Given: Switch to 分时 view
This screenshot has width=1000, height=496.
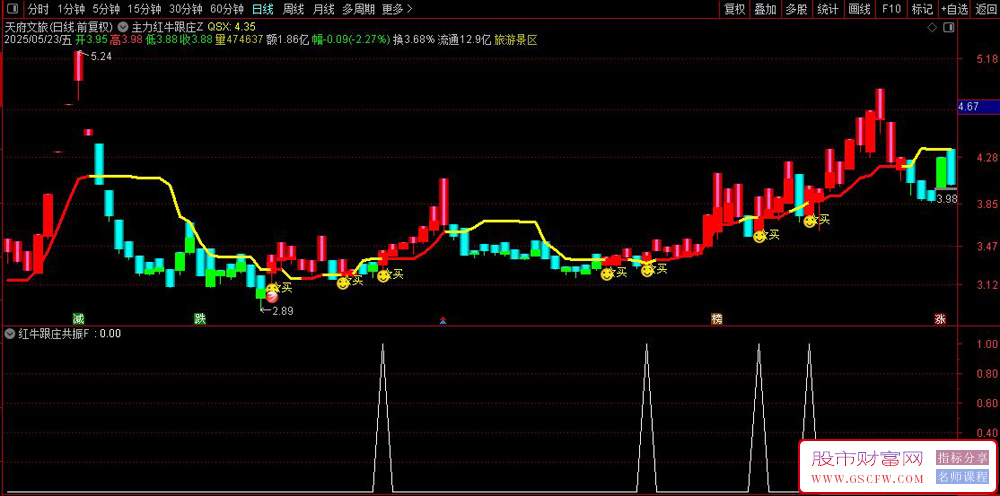Looking at the screenshot, I should tap(38, 9).
